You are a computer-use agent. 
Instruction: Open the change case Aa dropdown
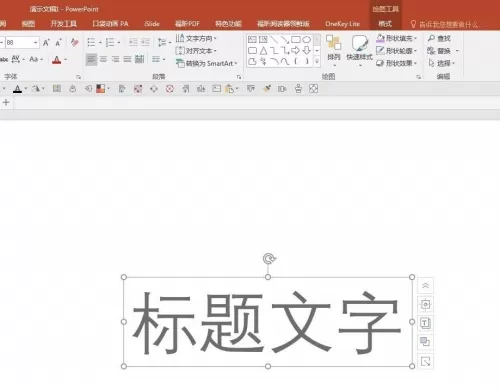click(36, 59)
